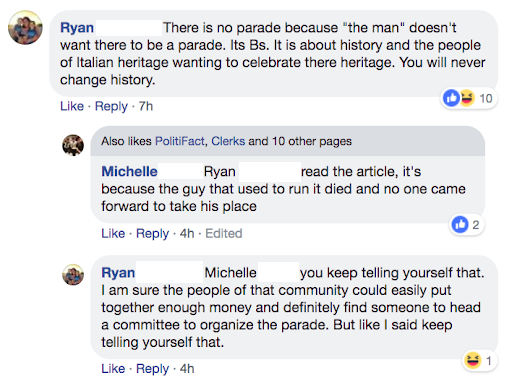Open the PolitiFact page link
Image resolution: width=512 pixels, height=386 pixels.
180,141
